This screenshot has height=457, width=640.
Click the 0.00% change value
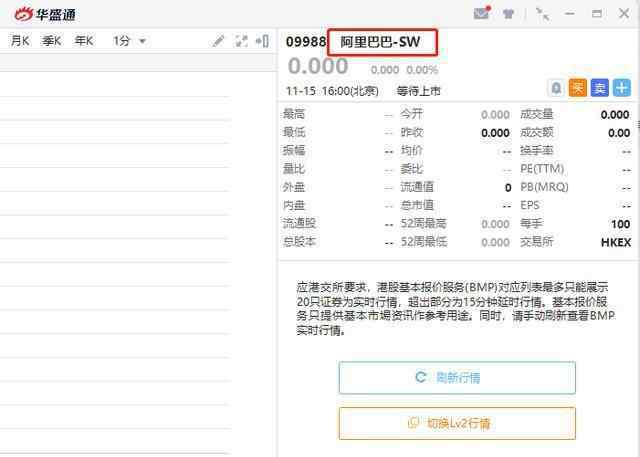(422, 70)
